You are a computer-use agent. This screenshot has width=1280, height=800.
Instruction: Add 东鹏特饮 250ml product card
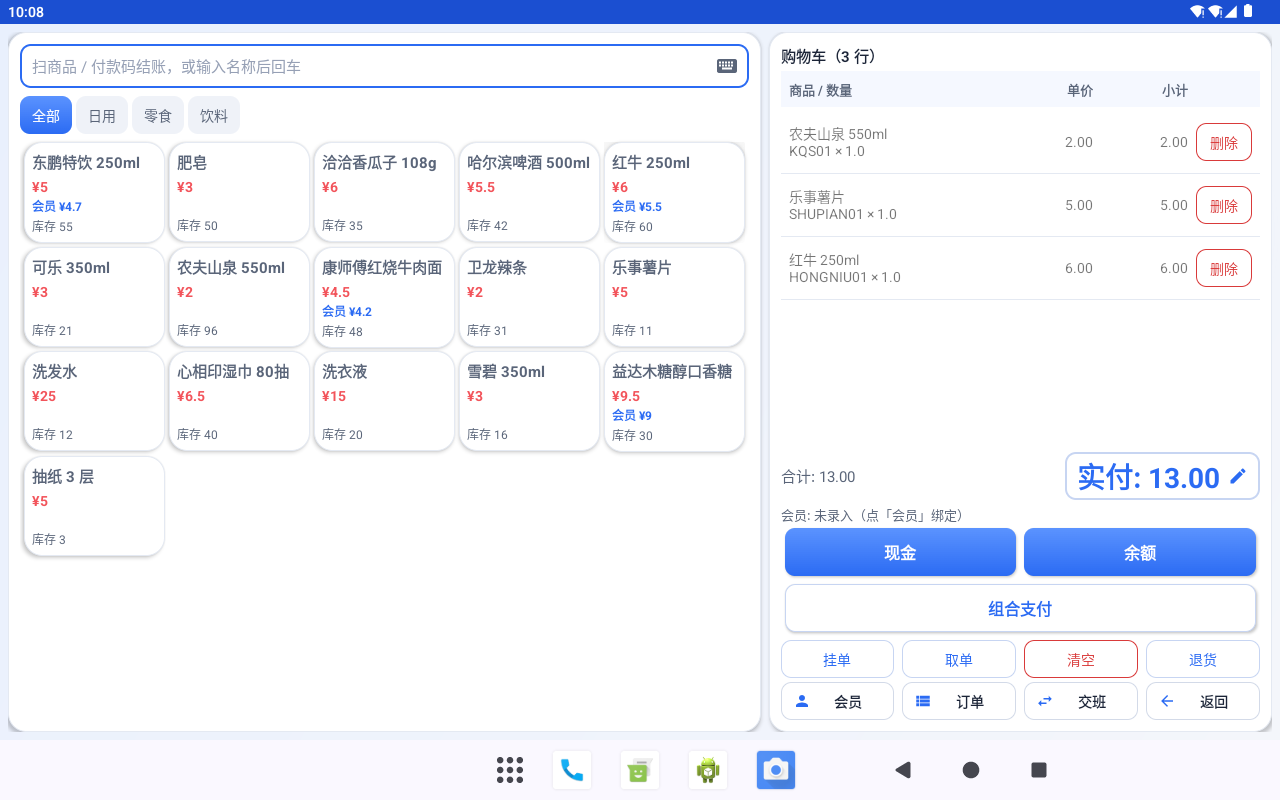[x=94, y=193]
